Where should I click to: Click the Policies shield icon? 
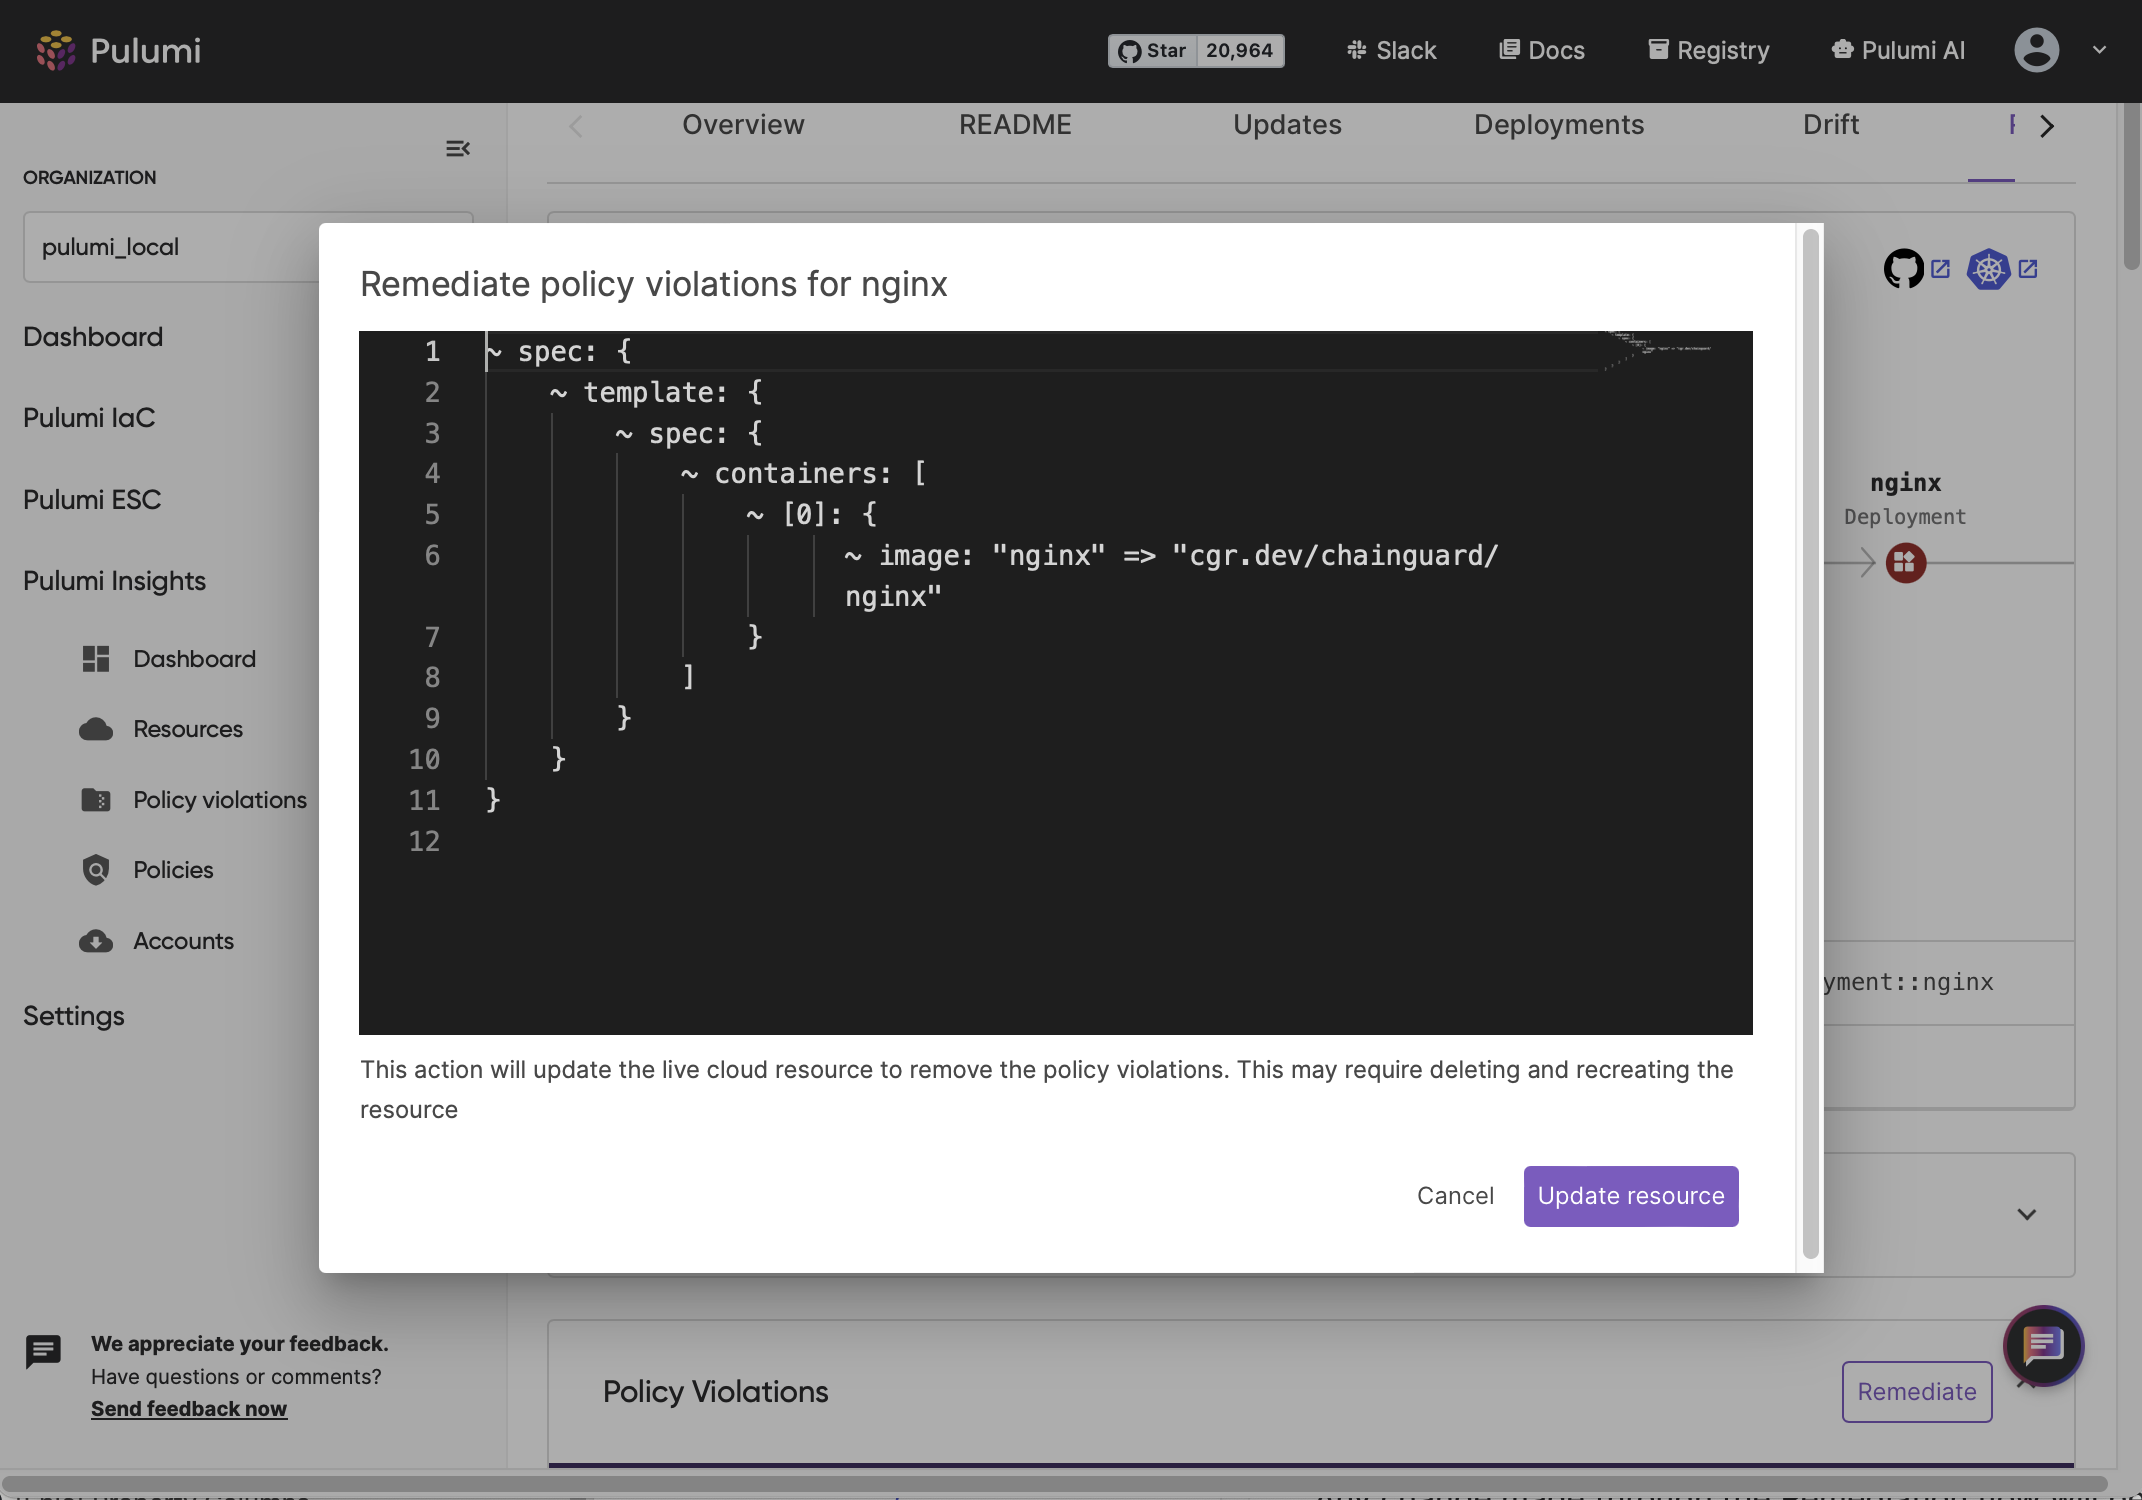[96, 870]
